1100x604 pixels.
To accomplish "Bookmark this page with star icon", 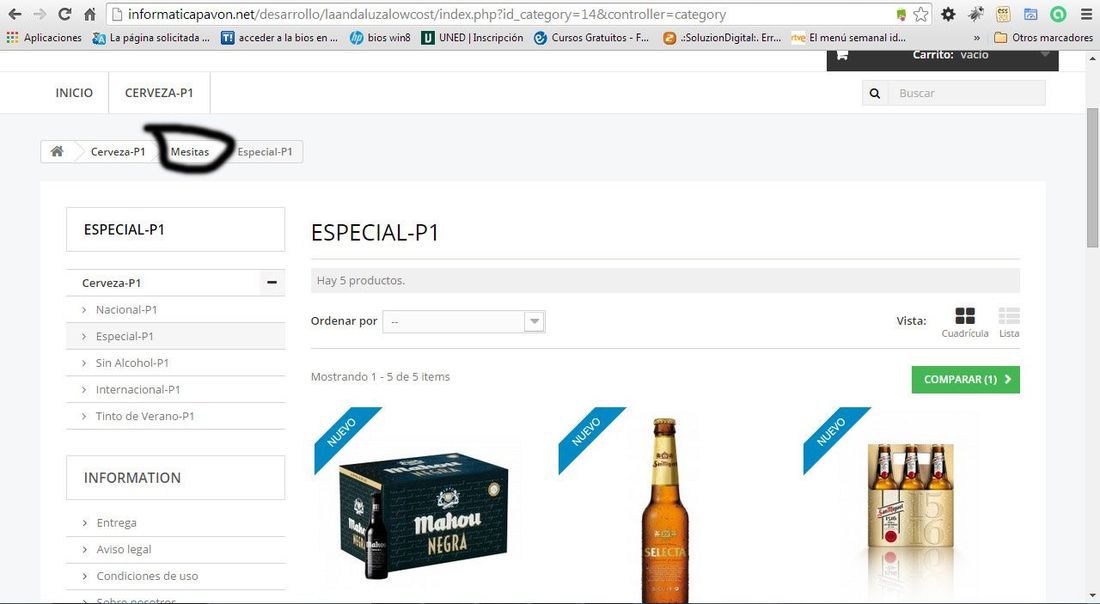I will click(921, 14).
